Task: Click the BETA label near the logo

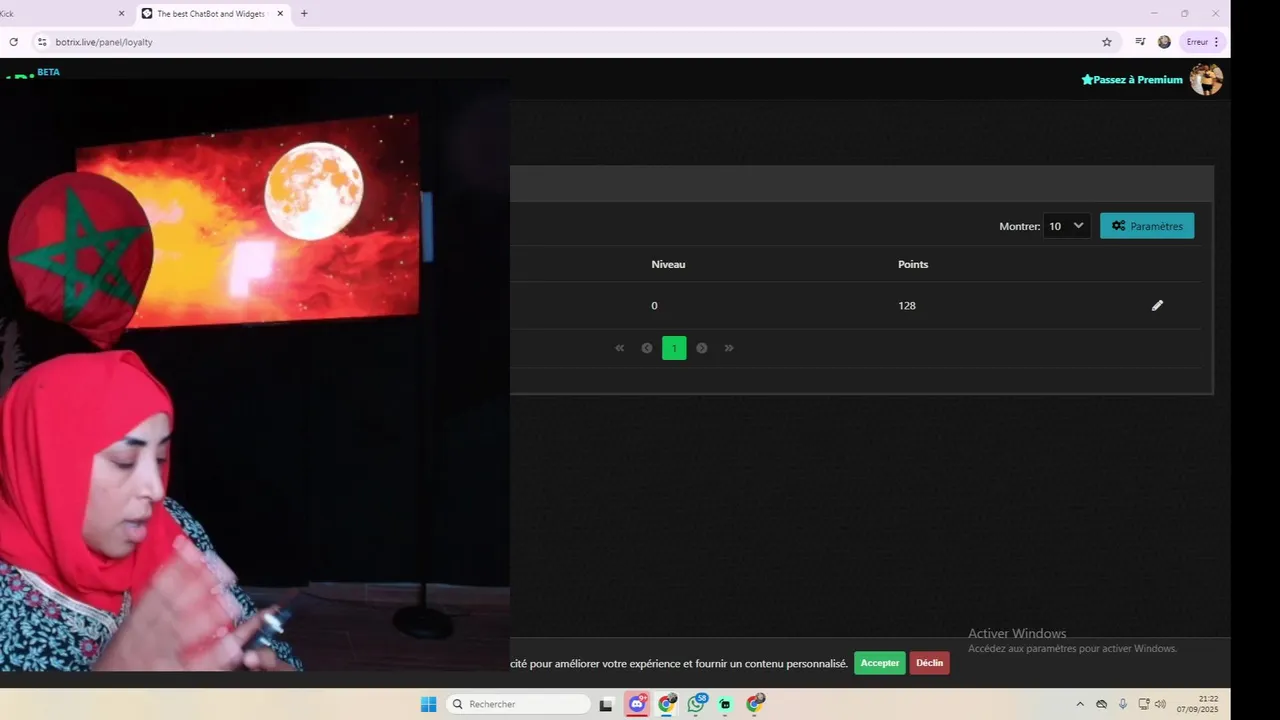Action: click(x=48, y=72)
